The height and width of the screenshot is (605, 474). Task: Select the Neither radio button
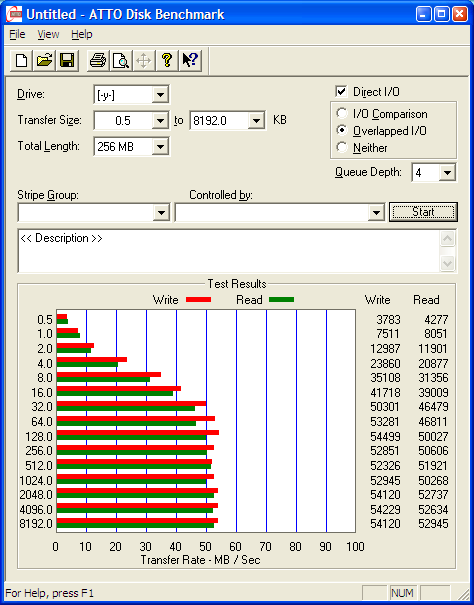coord(342,147)
